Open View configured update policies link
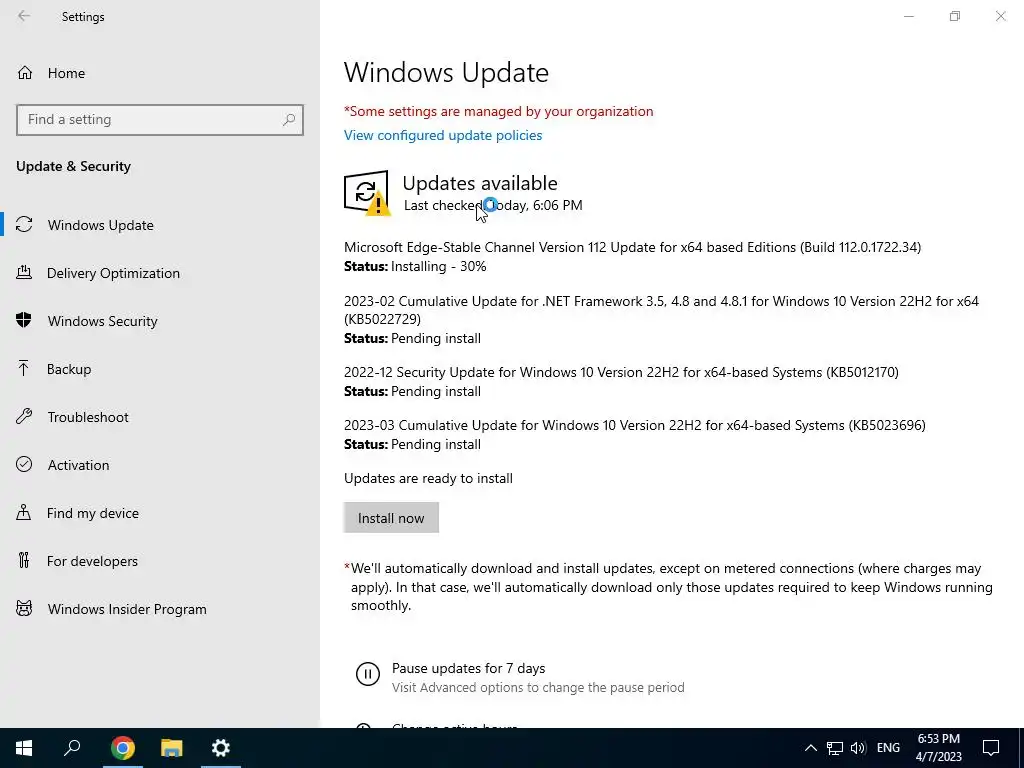 (443, 135)
